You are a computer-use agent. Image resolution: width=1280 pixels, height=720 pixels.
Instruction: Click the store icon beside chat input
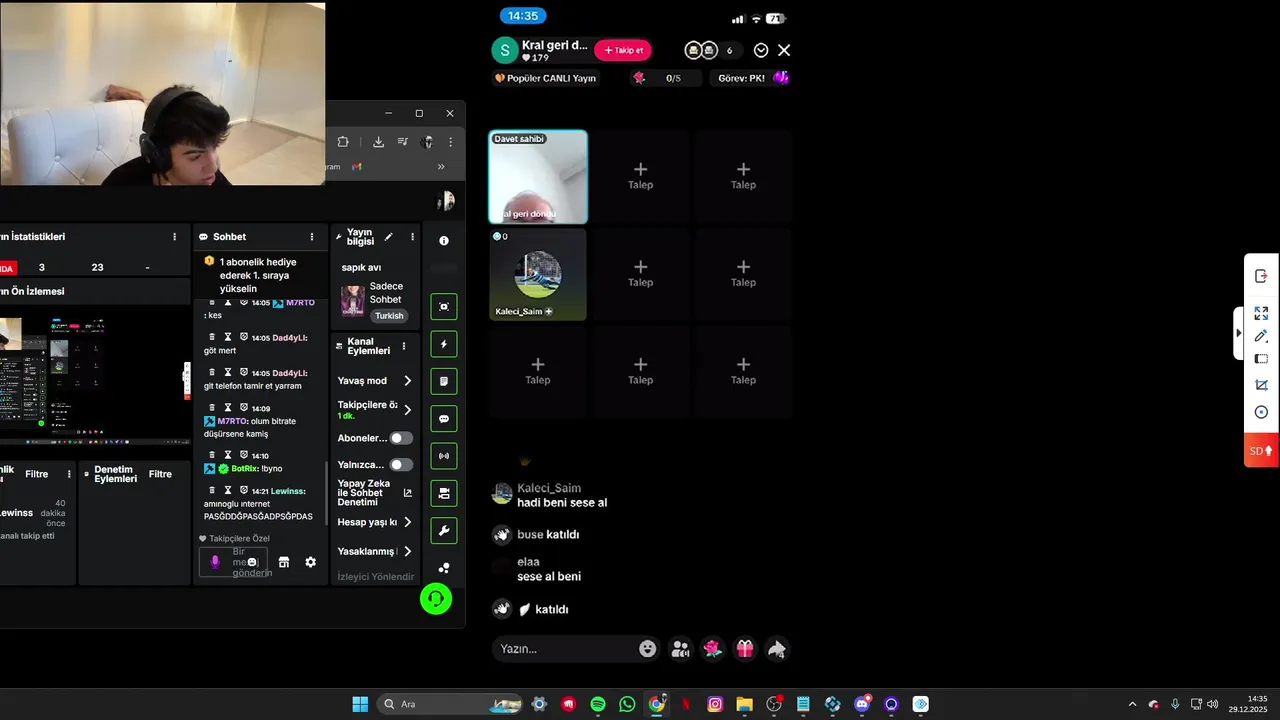coord(284,562)
